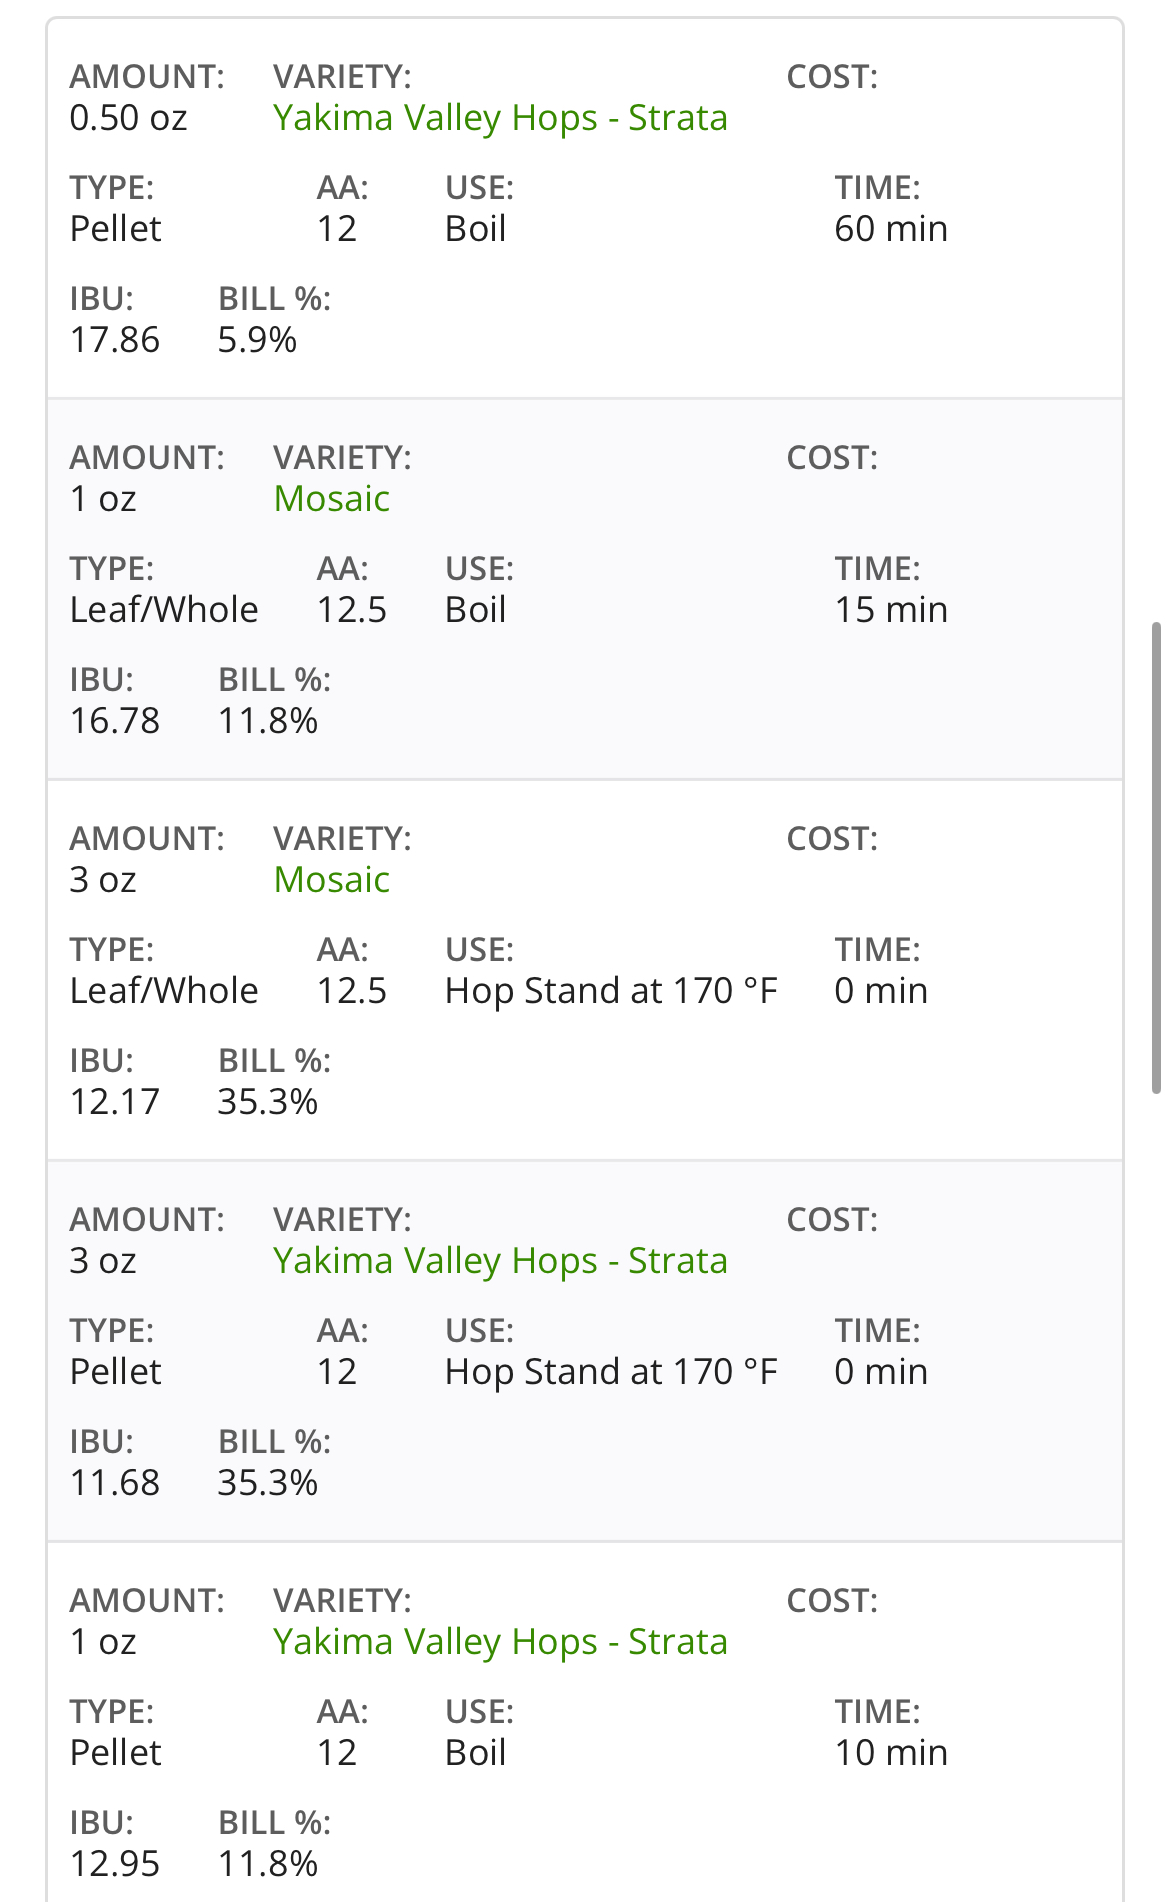Click Leaf/Whole type in the 15 min Mosaic entry
This screenshot has height=1902, width=1170.
tap(164, 610)
